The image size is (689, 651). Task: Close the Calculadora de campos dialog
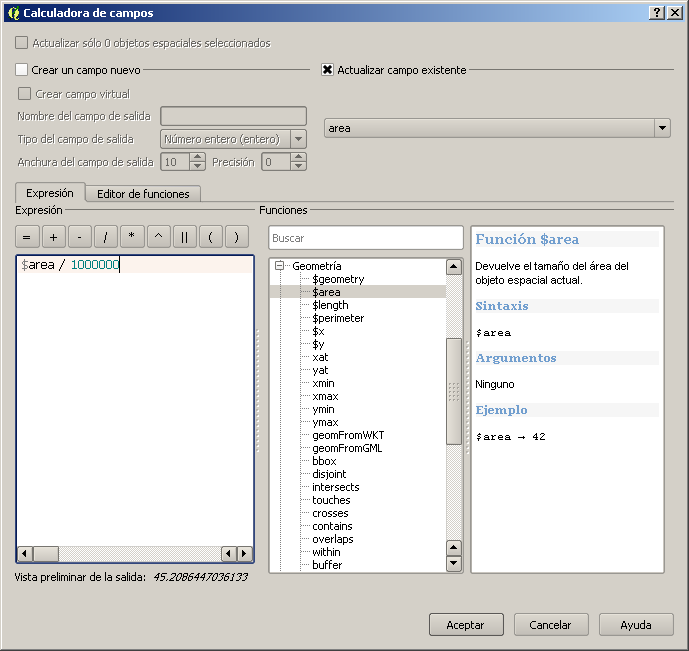coord(675,13)
